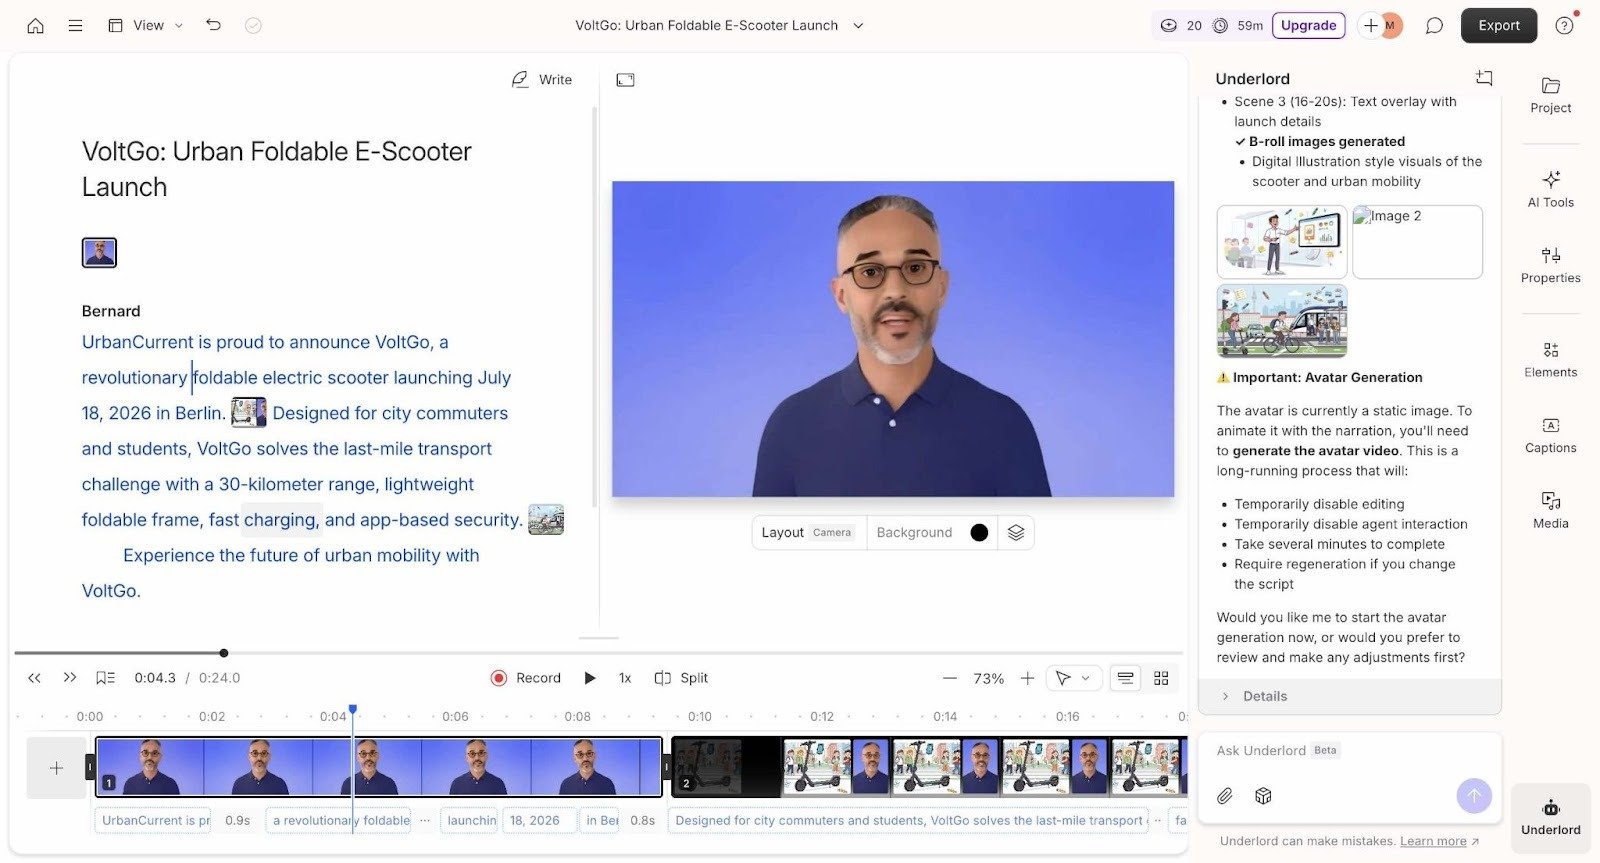
Task: Open the Properties panel
Action: (x=1550, y=265)
